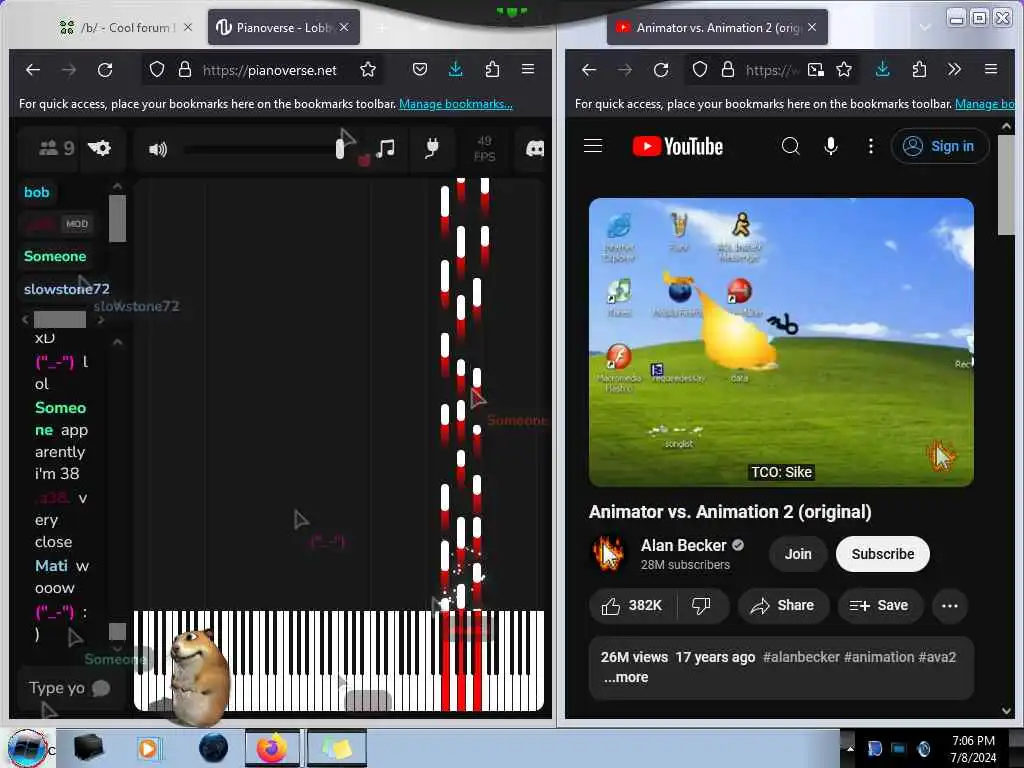Expand more tools chevron in YouTube window
1024x768 pixels.
[x=954, y=69]
